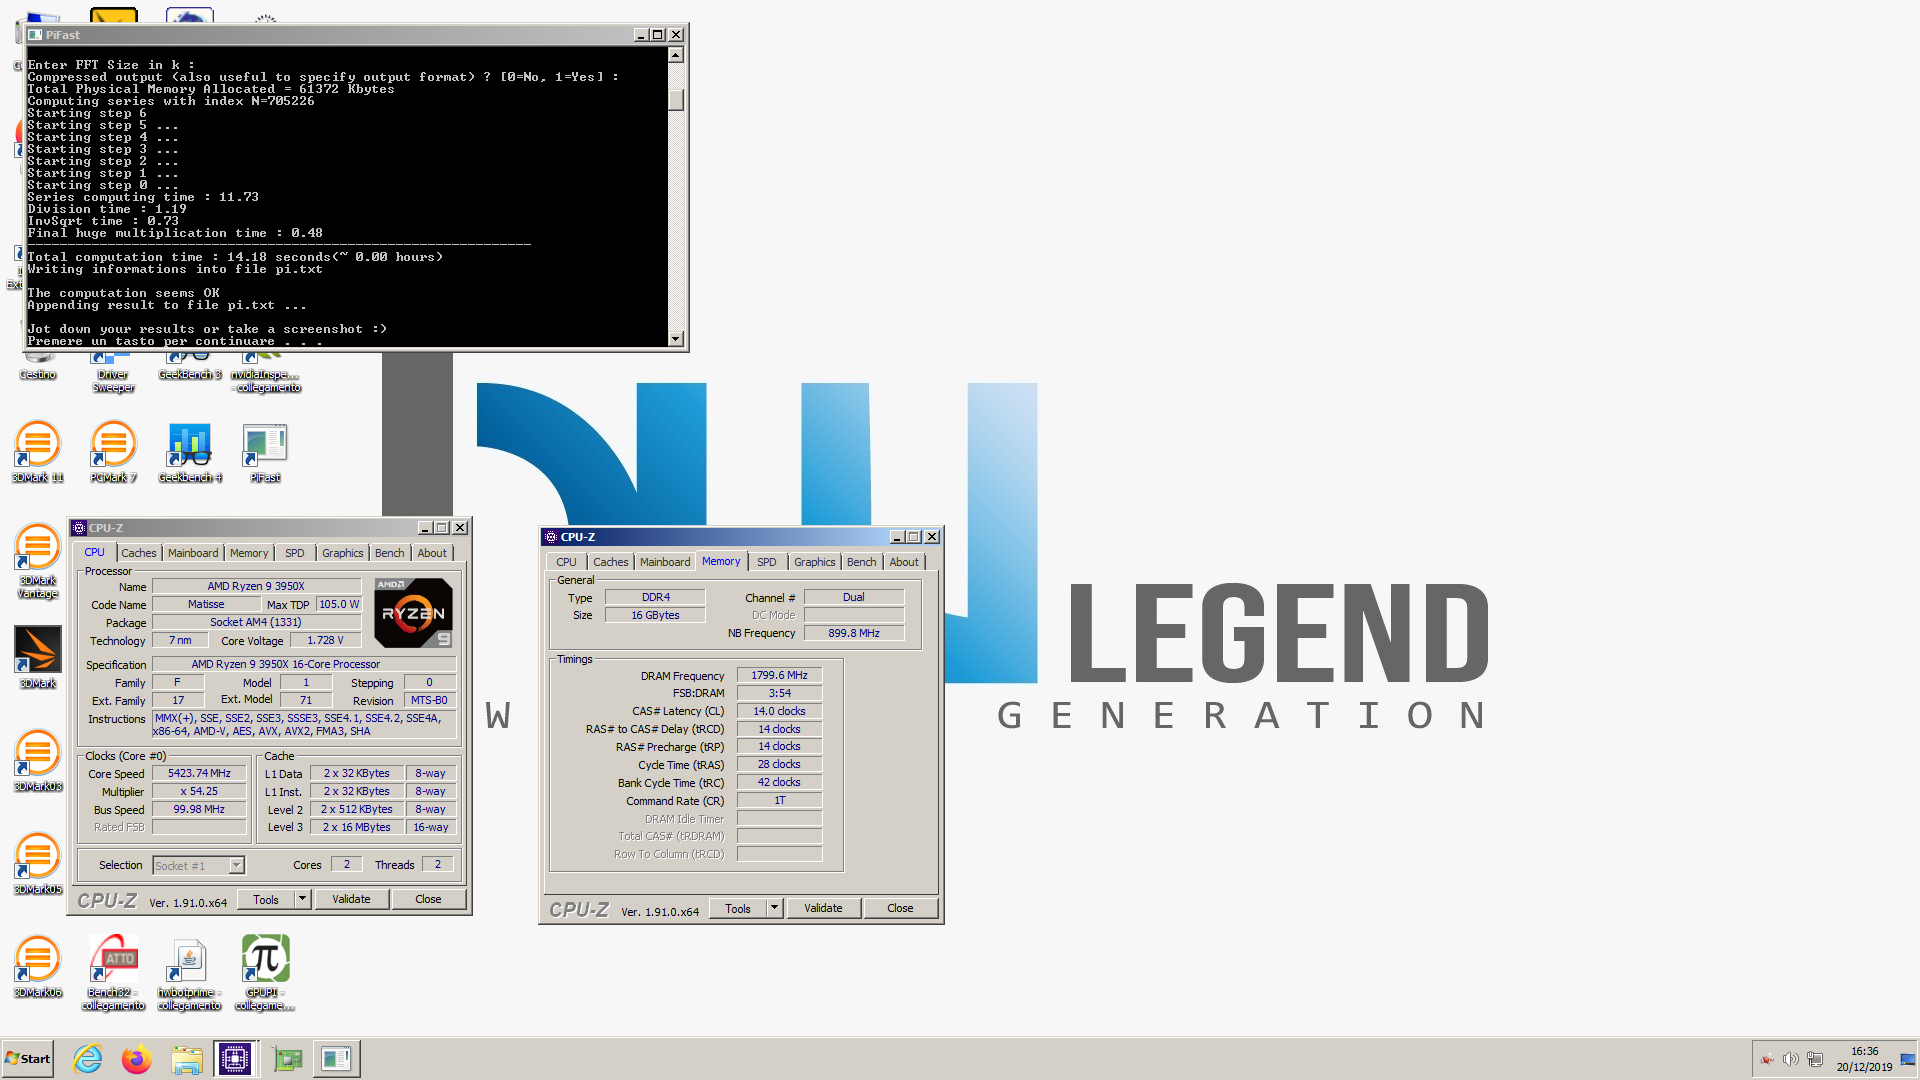Viewport: 1920px width, 1080px height.
Task: Launch the GPUPI shortcut icon
Action: [x=265, y=973]
